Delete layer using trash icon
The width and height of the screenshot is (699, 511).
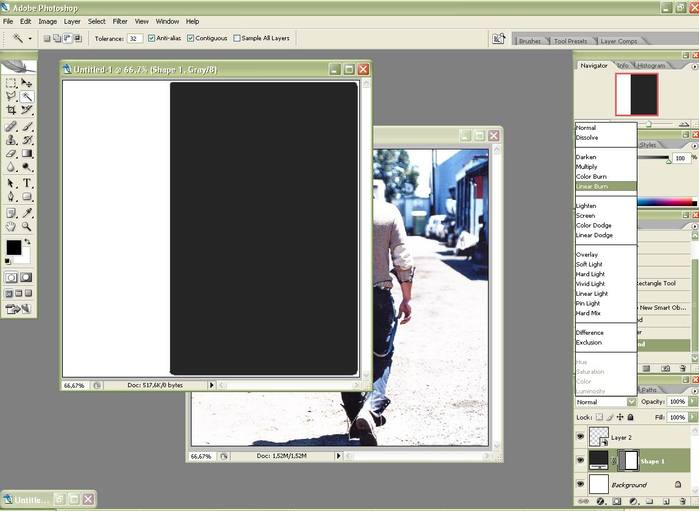click(x=682, y=502)
